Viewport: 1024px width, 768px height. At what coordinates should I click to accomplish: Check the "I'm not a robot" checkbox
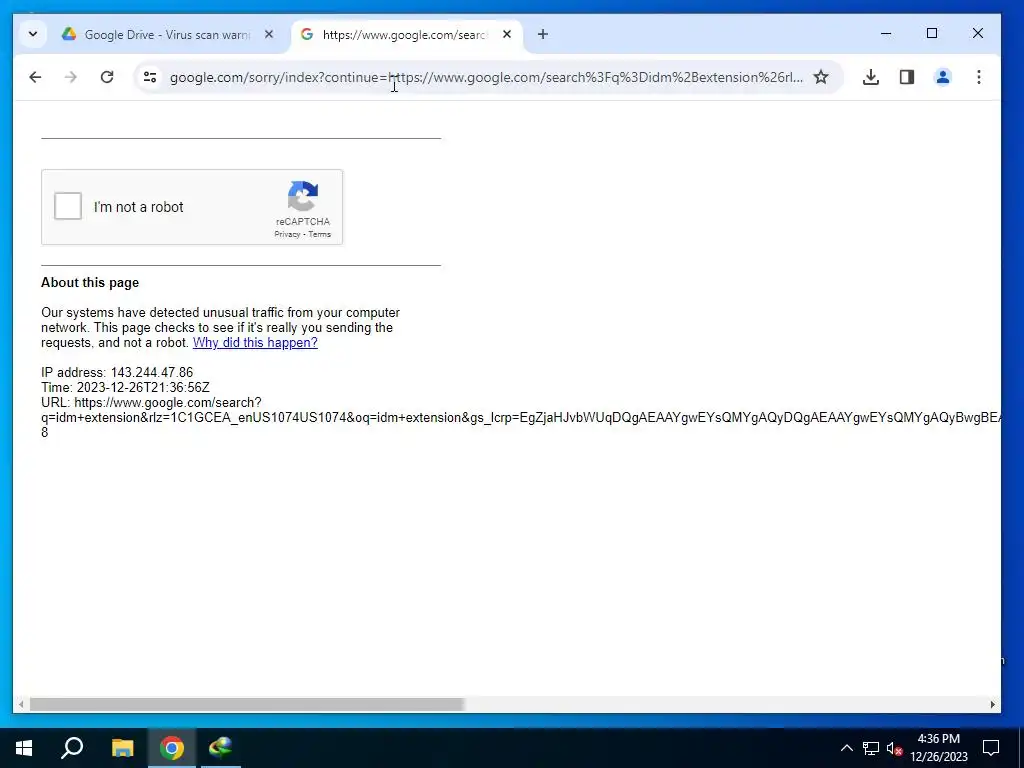pyautogui.click(x=68, y=206)
